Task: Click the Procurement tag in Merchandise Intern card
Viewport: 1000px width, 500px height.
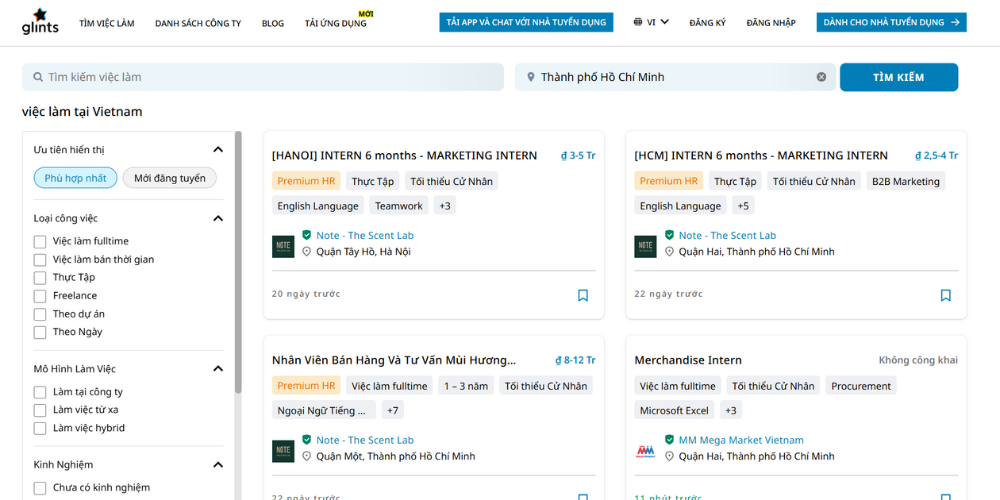Action: 861,385
